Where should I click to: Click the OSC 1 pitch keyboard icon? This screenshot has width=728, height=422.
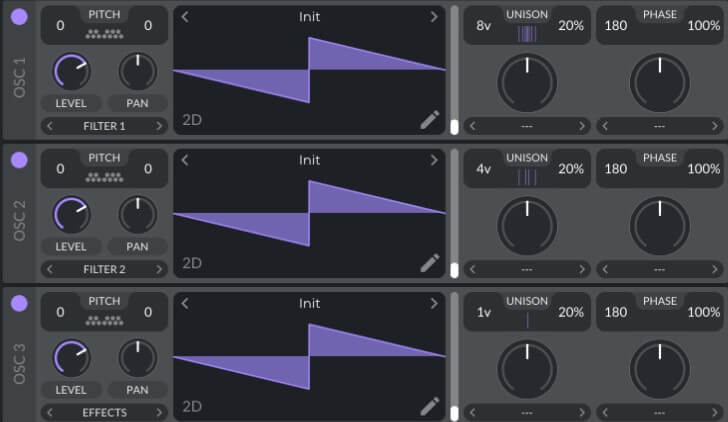(104, 34)
